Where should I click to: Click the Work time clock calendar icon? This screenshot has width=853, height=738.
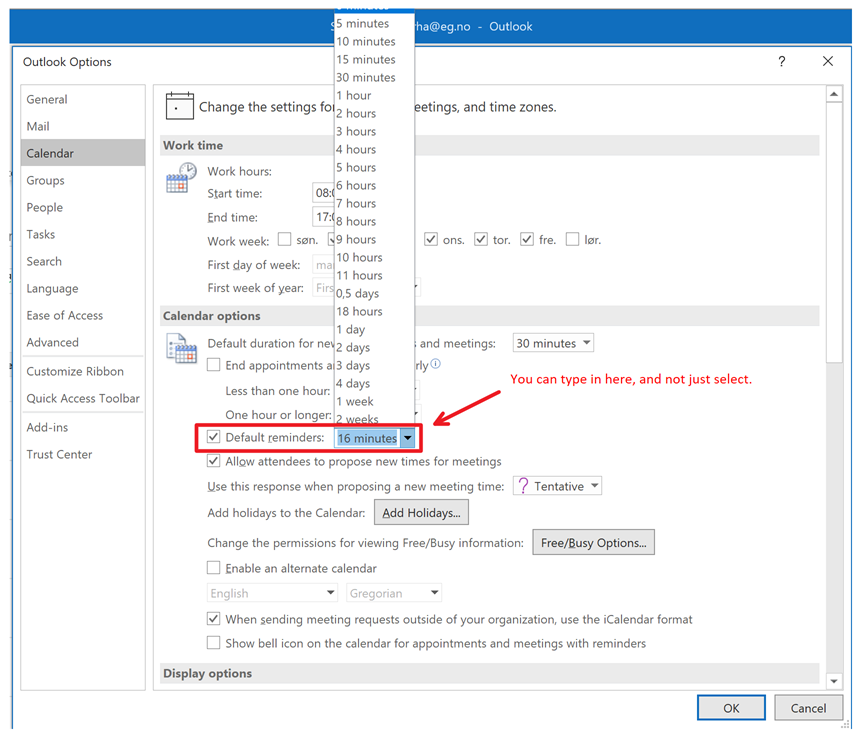(179, 178)
